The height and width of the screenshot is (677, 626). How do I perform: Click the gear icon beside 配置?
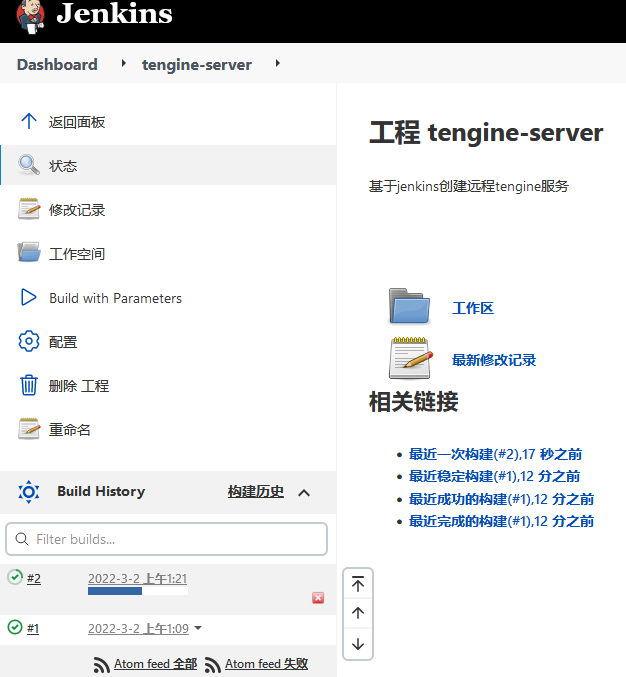point(29,342)
